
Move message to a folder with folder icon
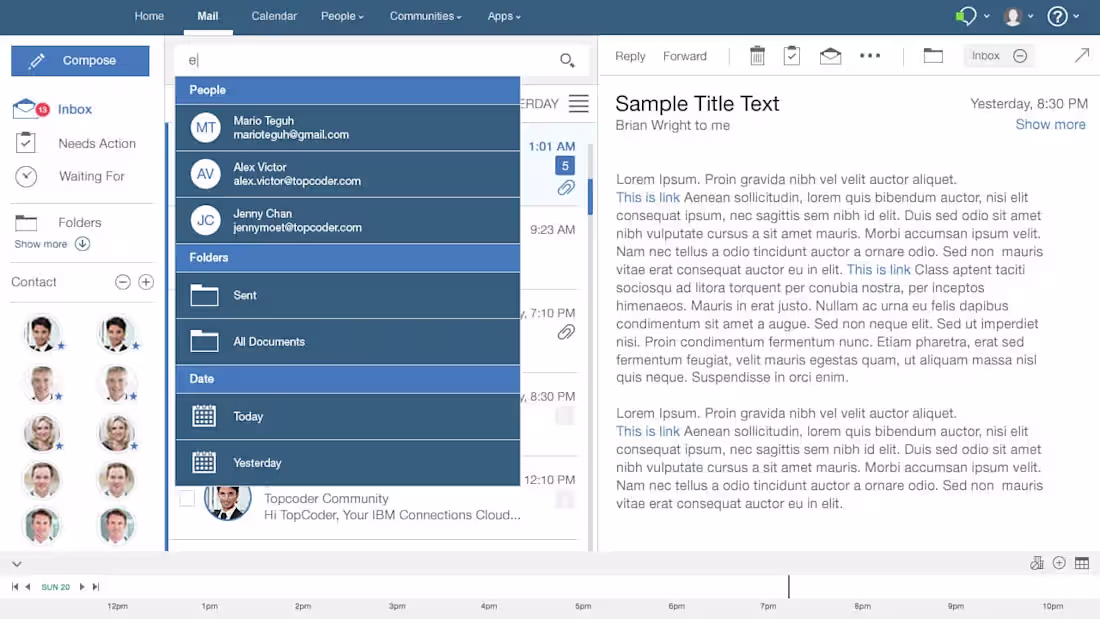click(933, 56)
